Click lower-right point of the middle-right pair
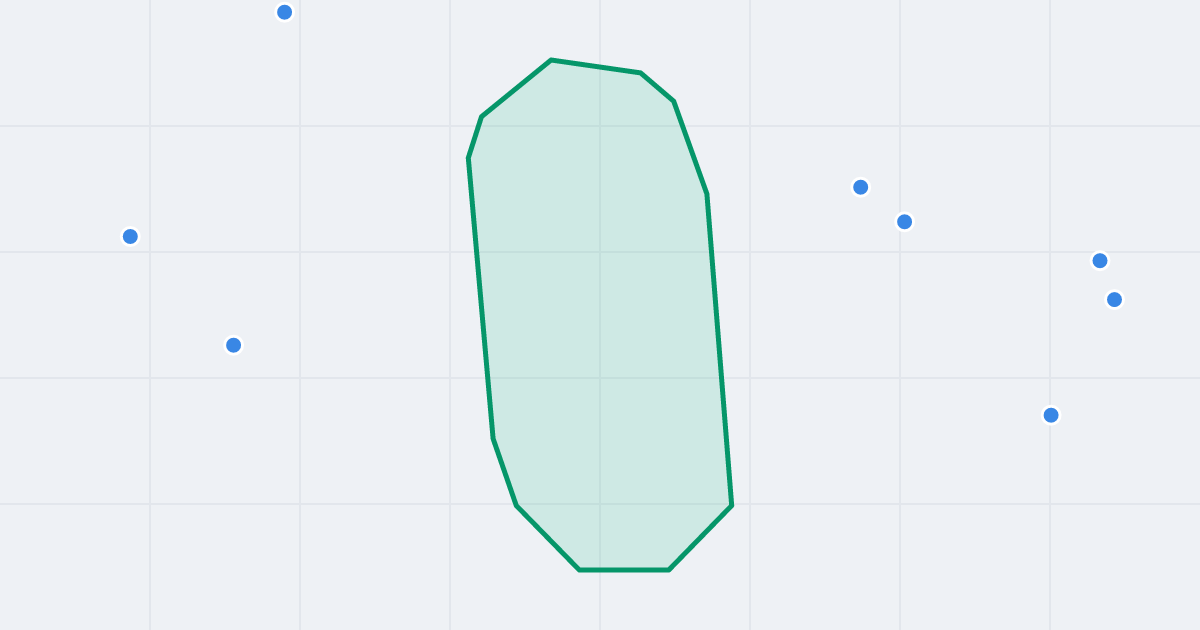Viewport: 1200px width, 630px height. (x=904, y=221)
